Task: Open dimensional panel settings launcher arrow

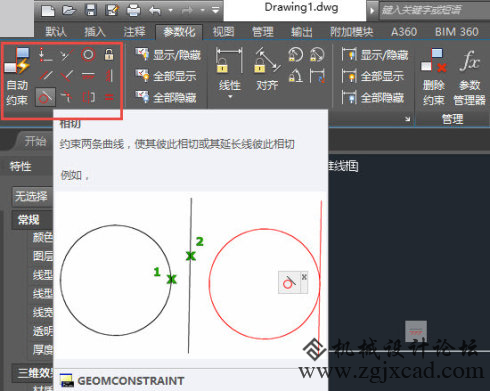Action: point(407,119)
